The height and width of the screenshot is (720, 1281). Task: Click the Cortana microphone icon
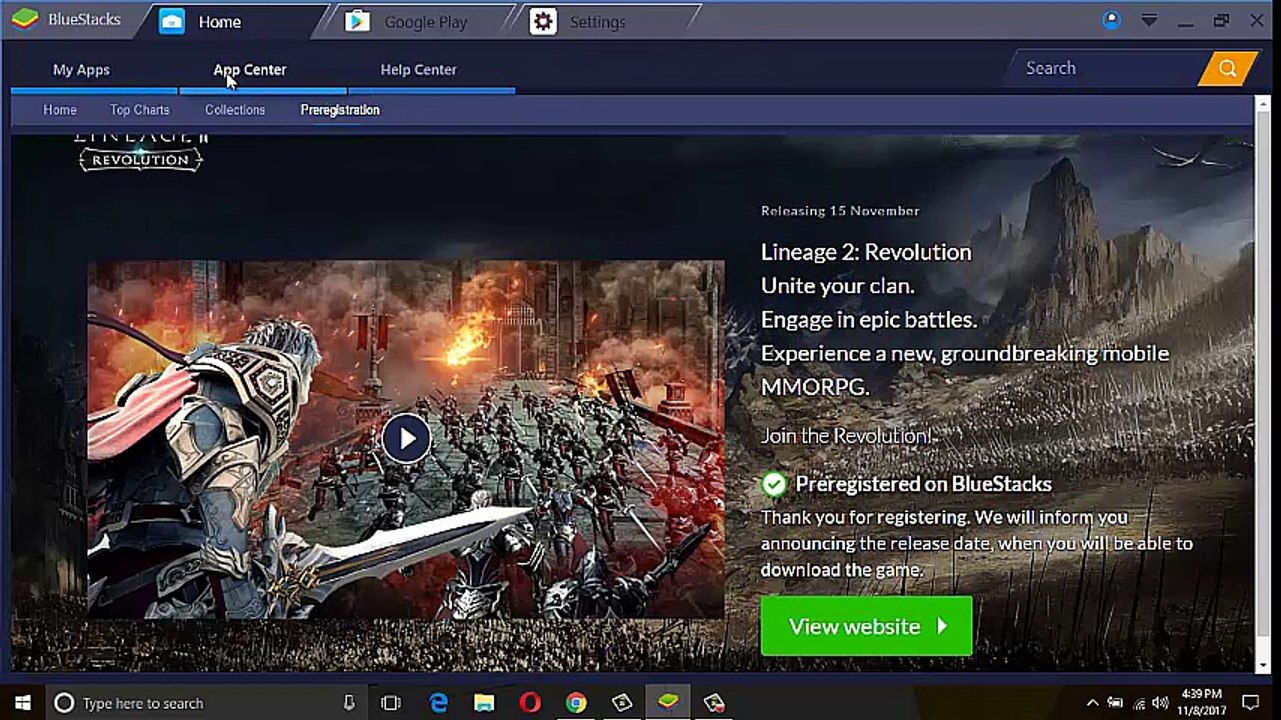(x=348, y=703)
